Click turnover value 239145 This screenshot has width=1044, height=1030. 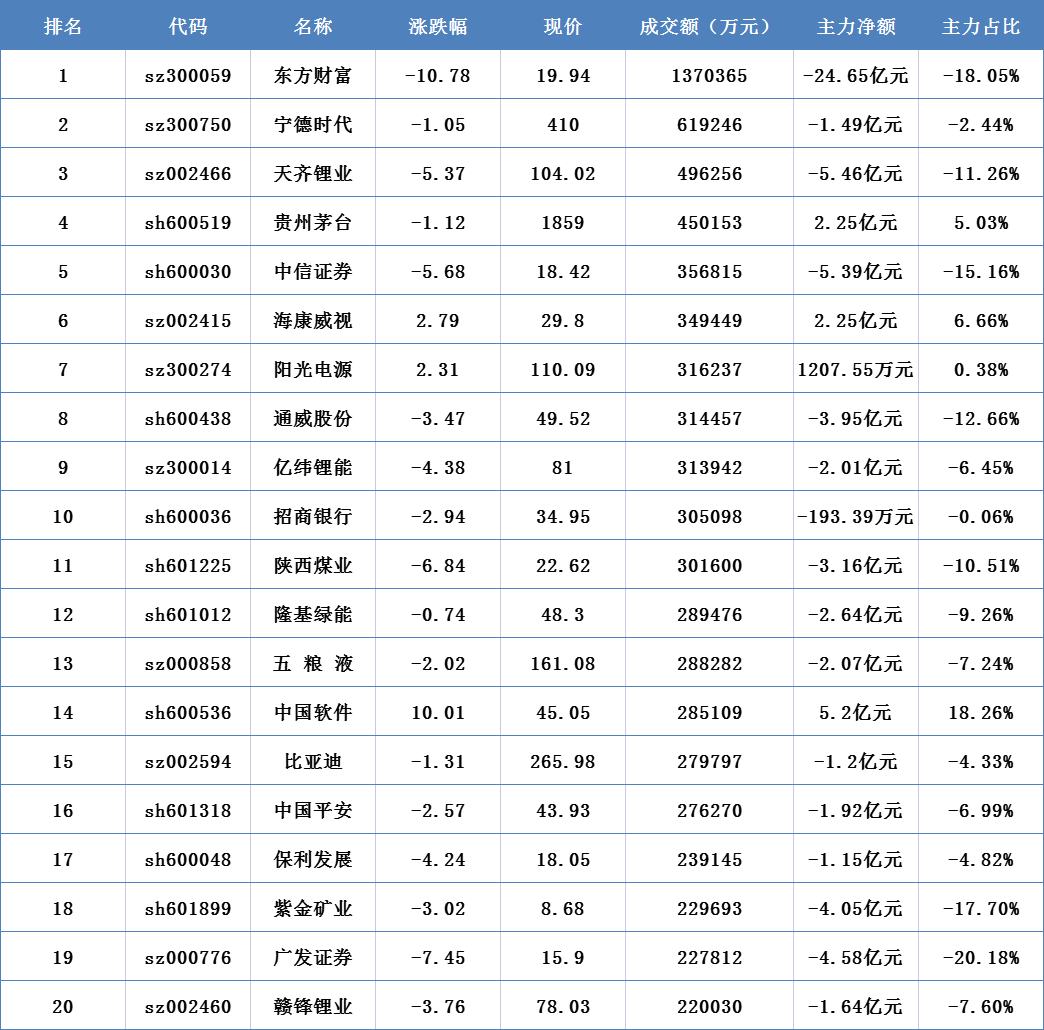(x=710, y=860)
